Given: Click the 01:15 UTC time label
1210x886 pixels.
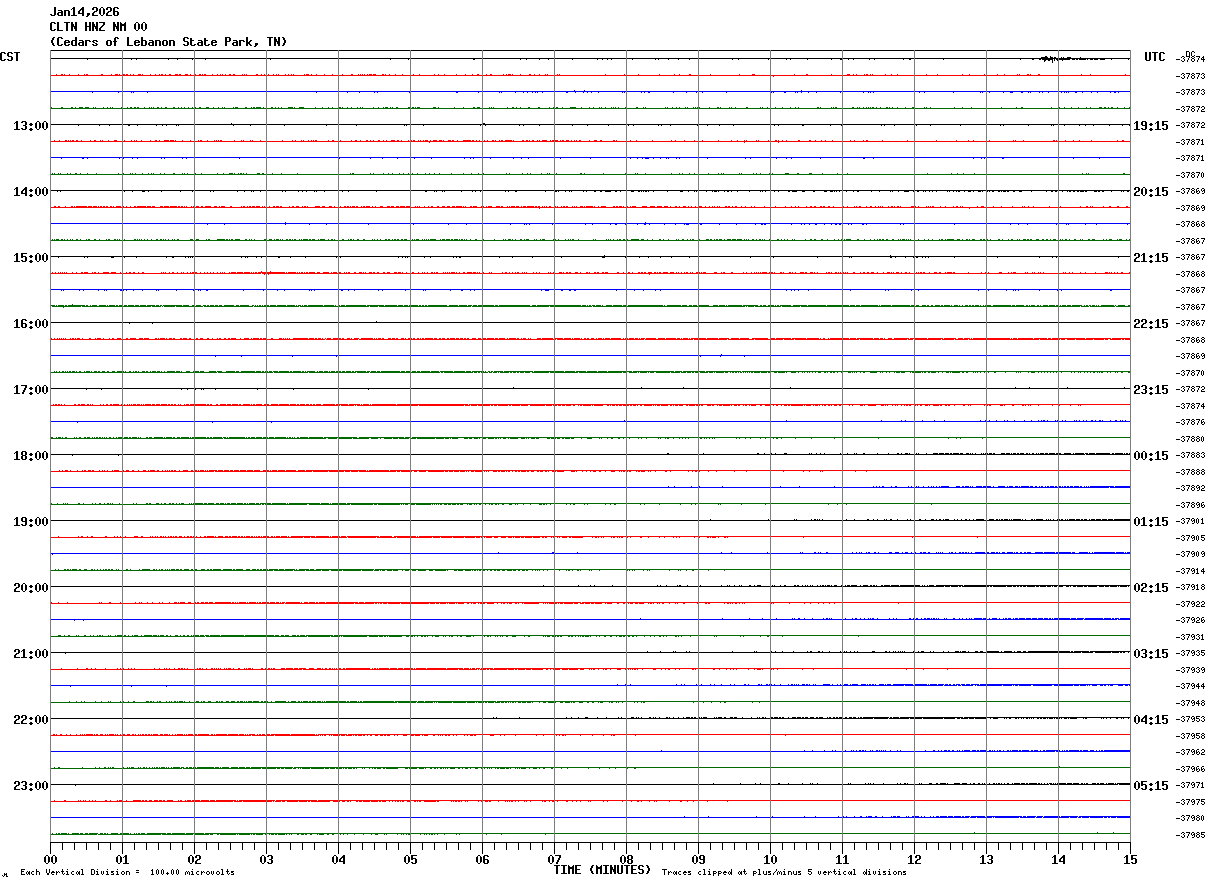Looking at the screenshot, I should point(1150,522).
